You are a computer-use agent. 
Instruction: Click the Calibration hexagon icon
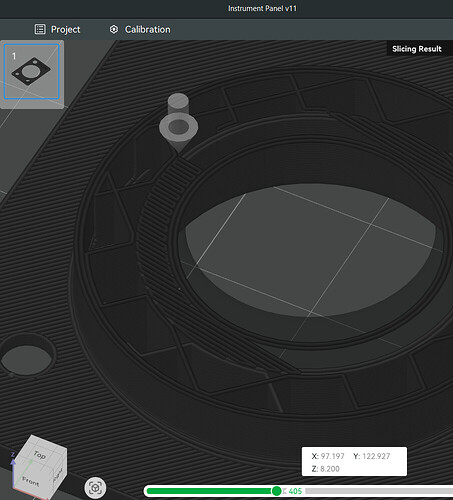click(x=114, y=29)
